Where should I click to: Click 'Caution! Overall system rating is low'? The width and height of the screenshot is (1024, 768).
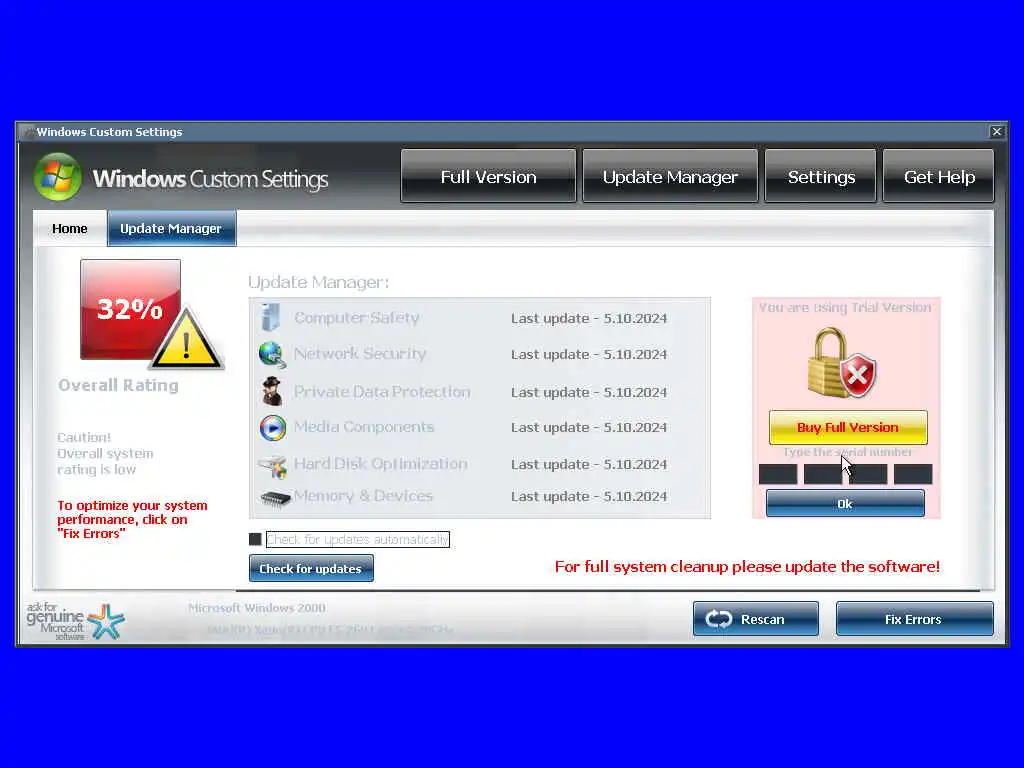105,453
